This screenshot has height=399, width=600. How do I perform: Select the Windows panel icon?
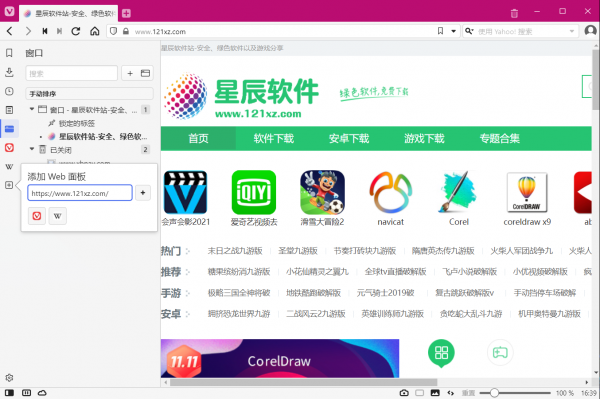[x=9, y=129]
